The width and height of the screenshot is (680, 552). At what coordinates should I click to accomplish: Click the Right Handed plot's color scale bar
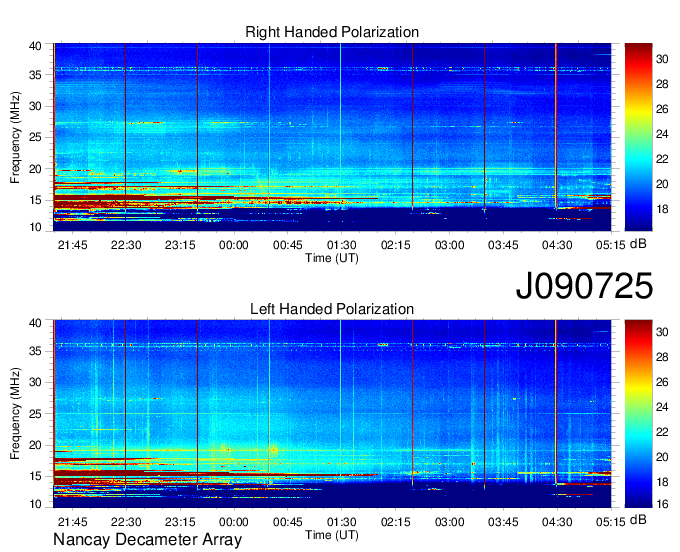[x=638, y=137]
